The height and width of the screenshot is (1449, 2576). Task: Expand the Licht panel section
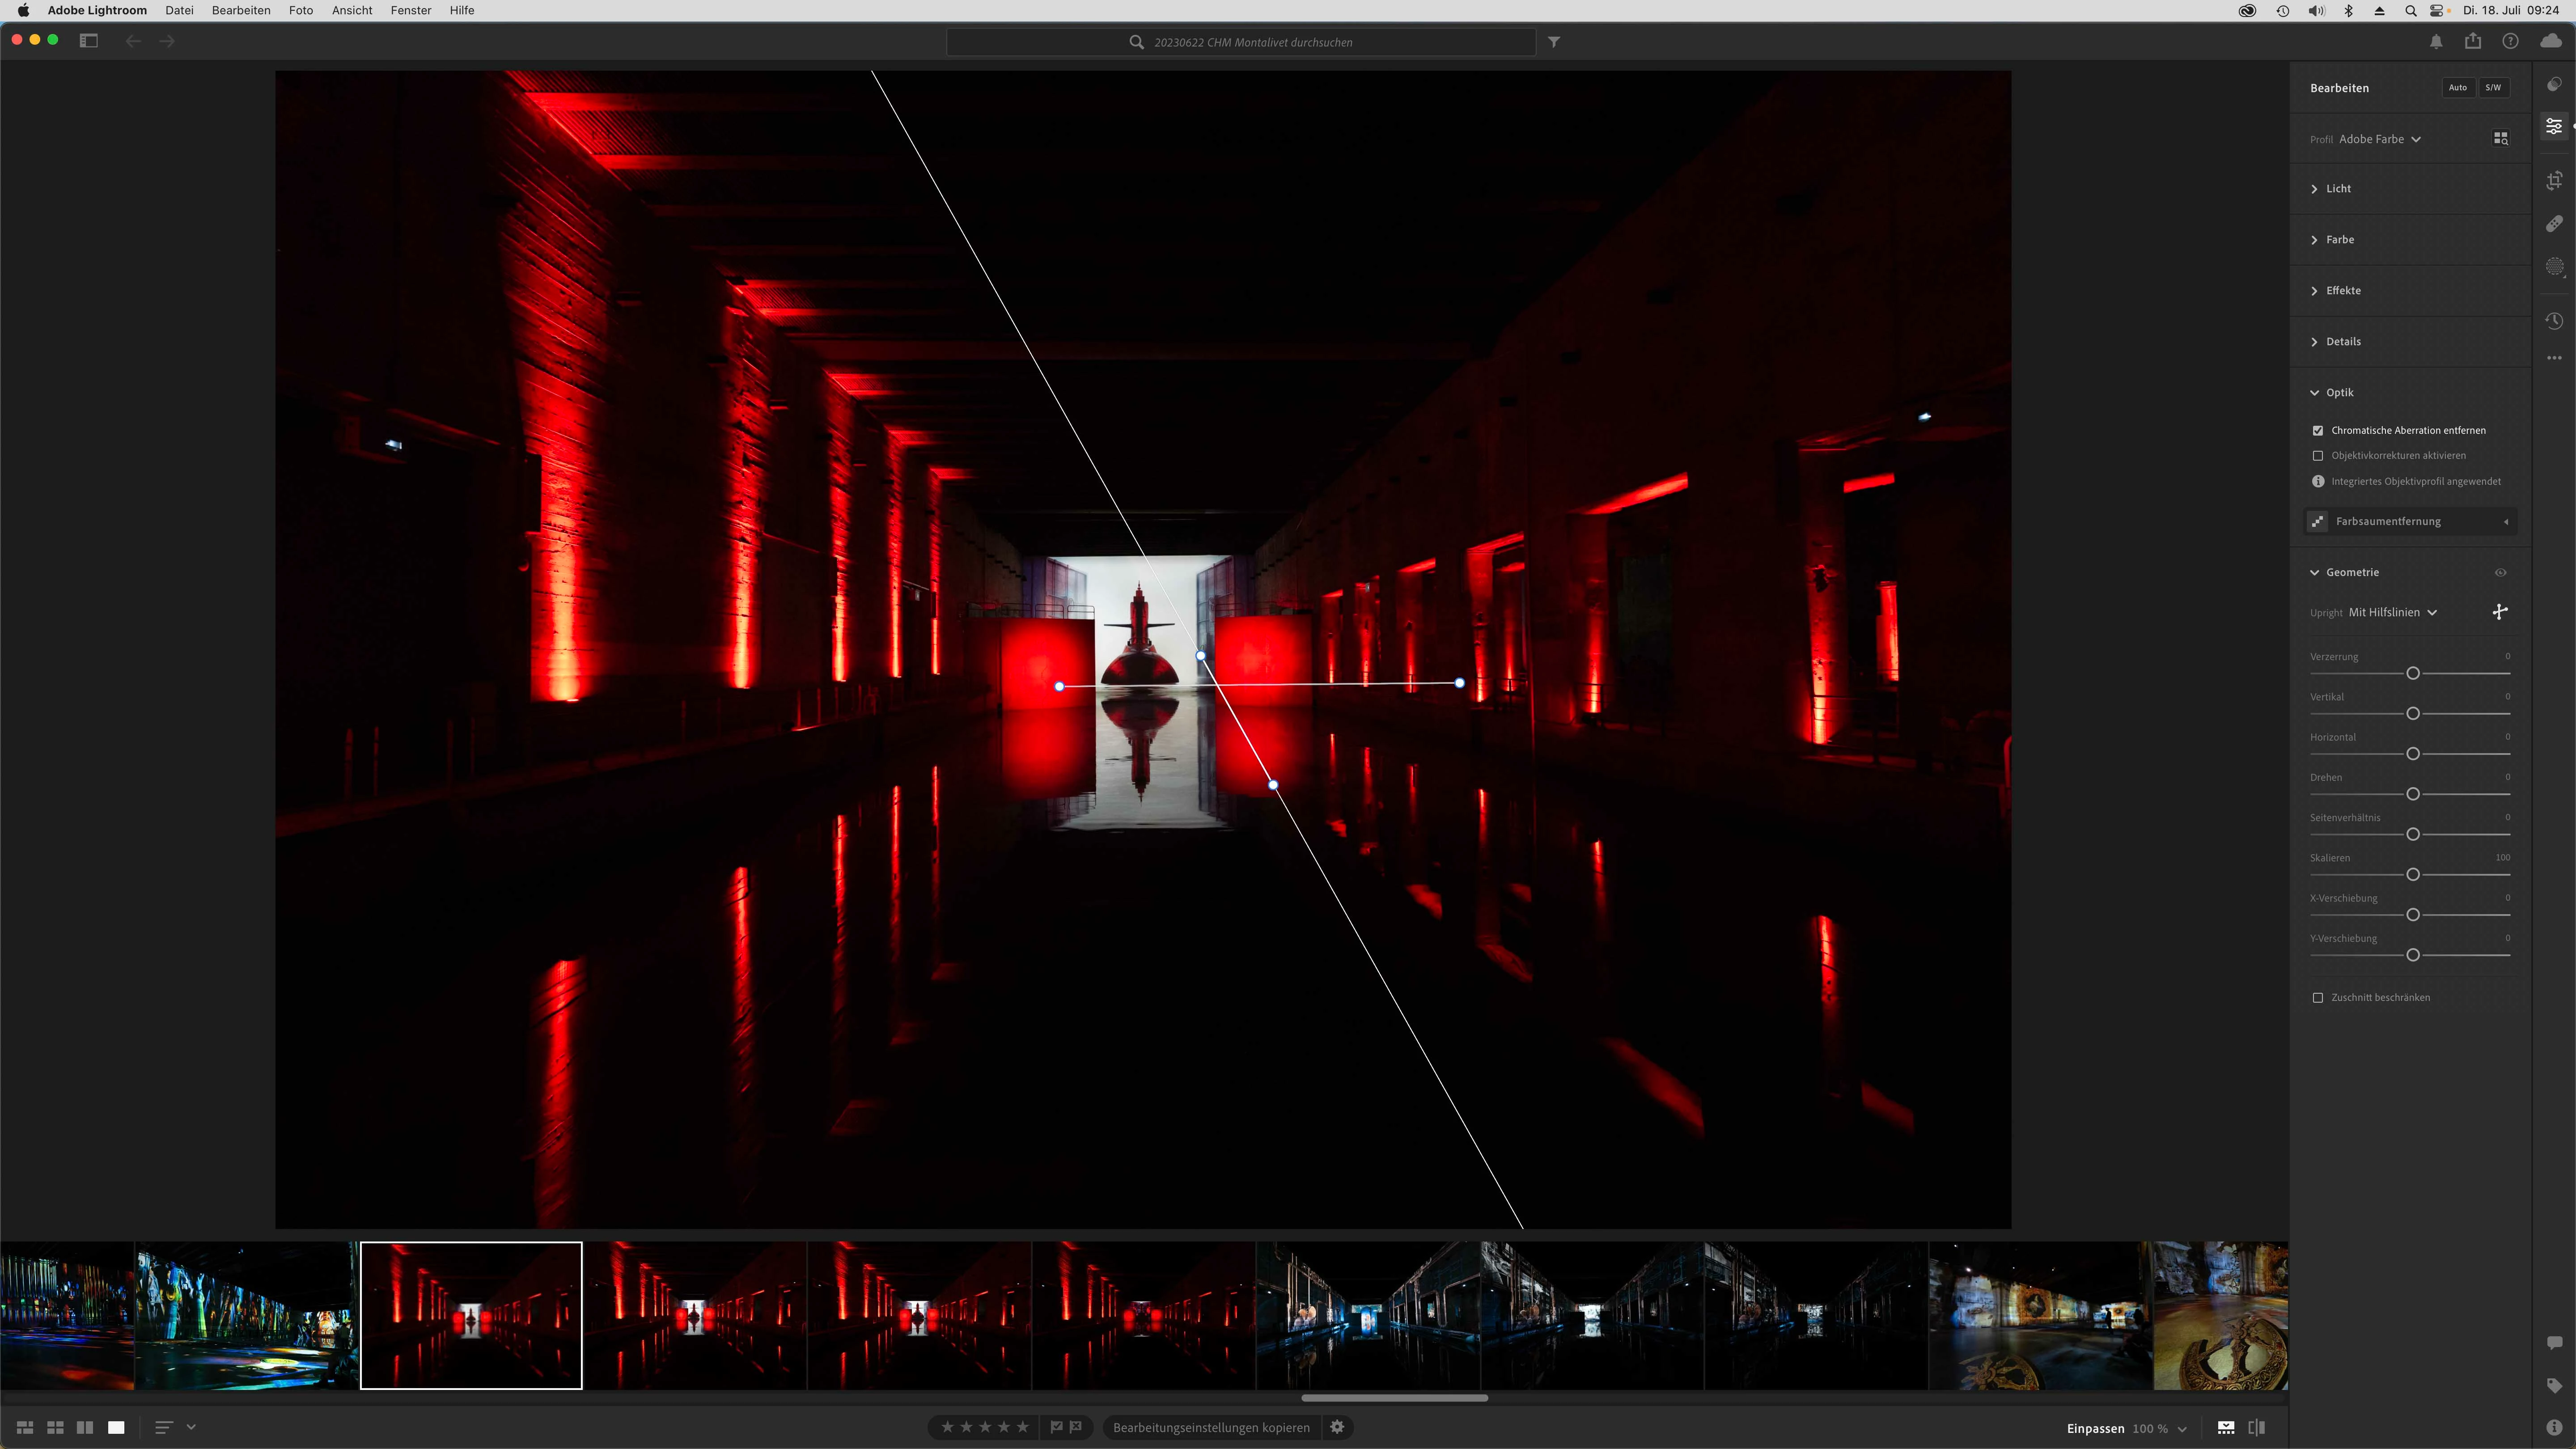[2338, 189]
